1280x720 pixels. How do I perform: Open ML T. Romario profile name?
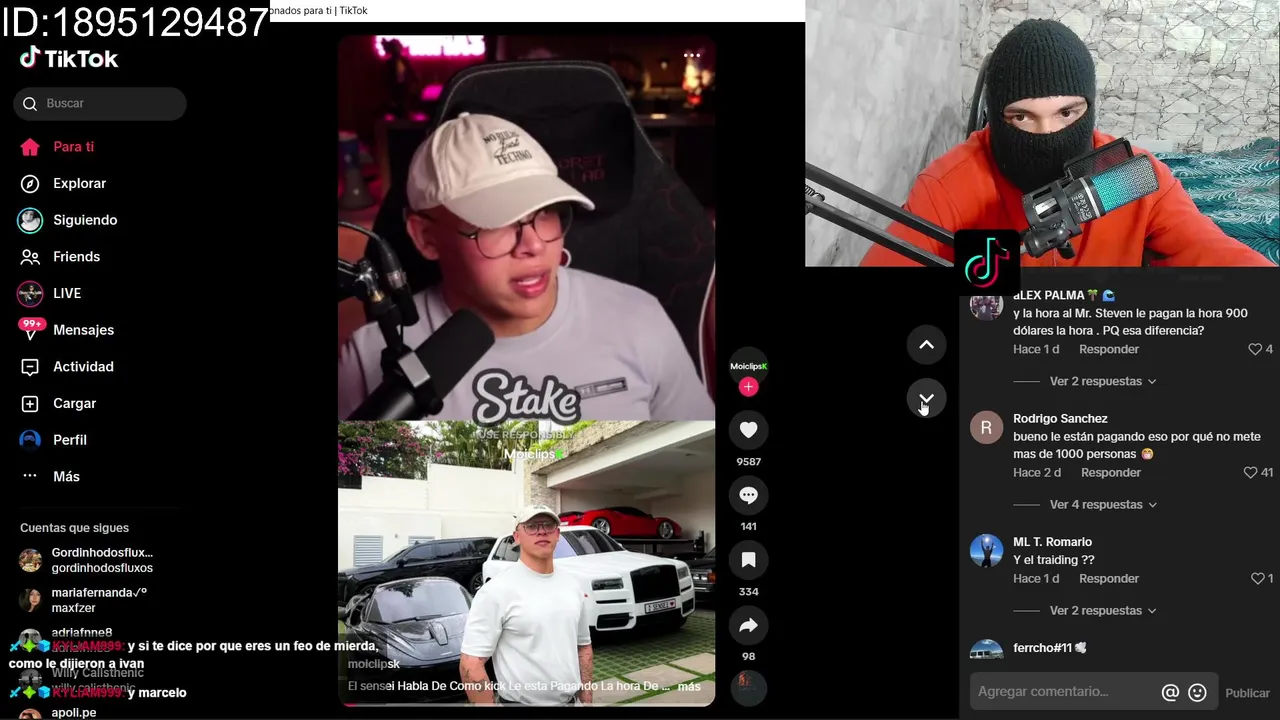point(1052,542)
